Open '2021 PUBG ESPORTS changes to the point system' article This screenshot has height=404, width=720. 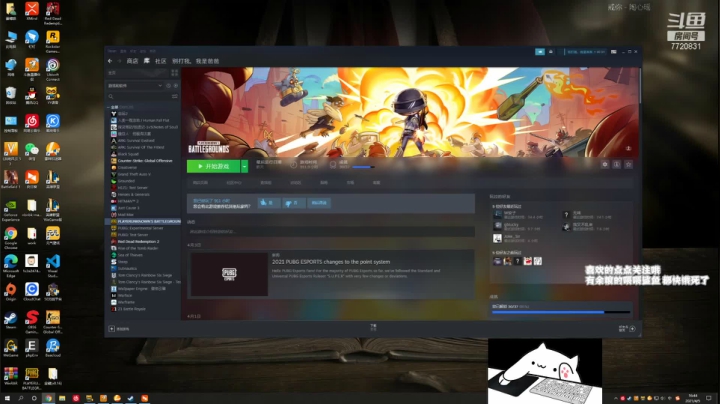[331, 262]
